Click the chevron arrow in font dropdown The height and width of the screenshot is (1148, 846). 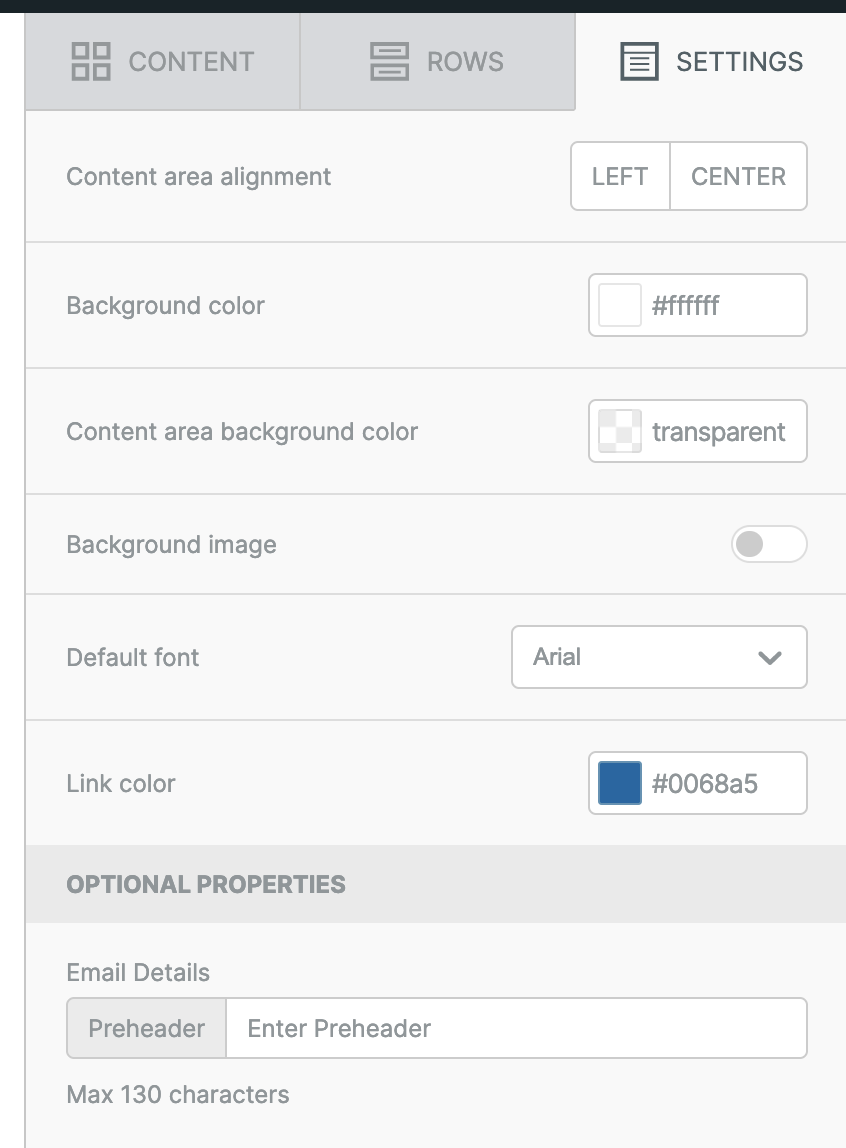click(770, 657)
